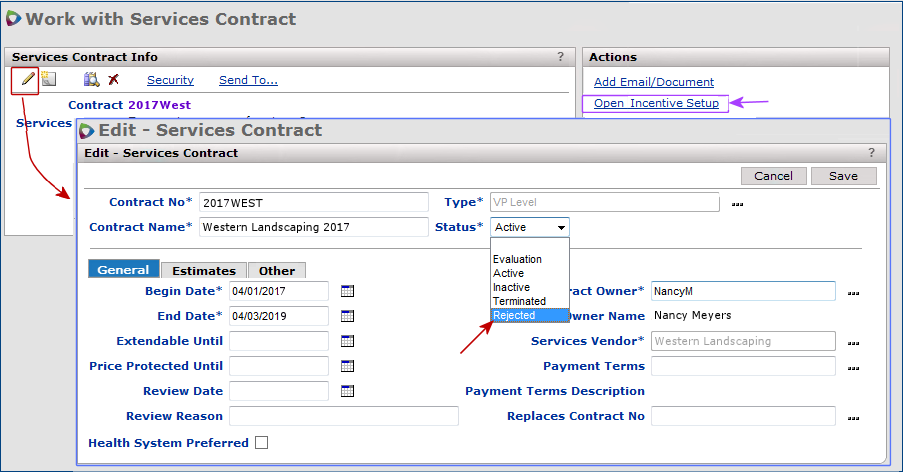Image resolution: width=903 pixels, height=472 pixels.
Task: Click the Cancel button
Action: 773,176
